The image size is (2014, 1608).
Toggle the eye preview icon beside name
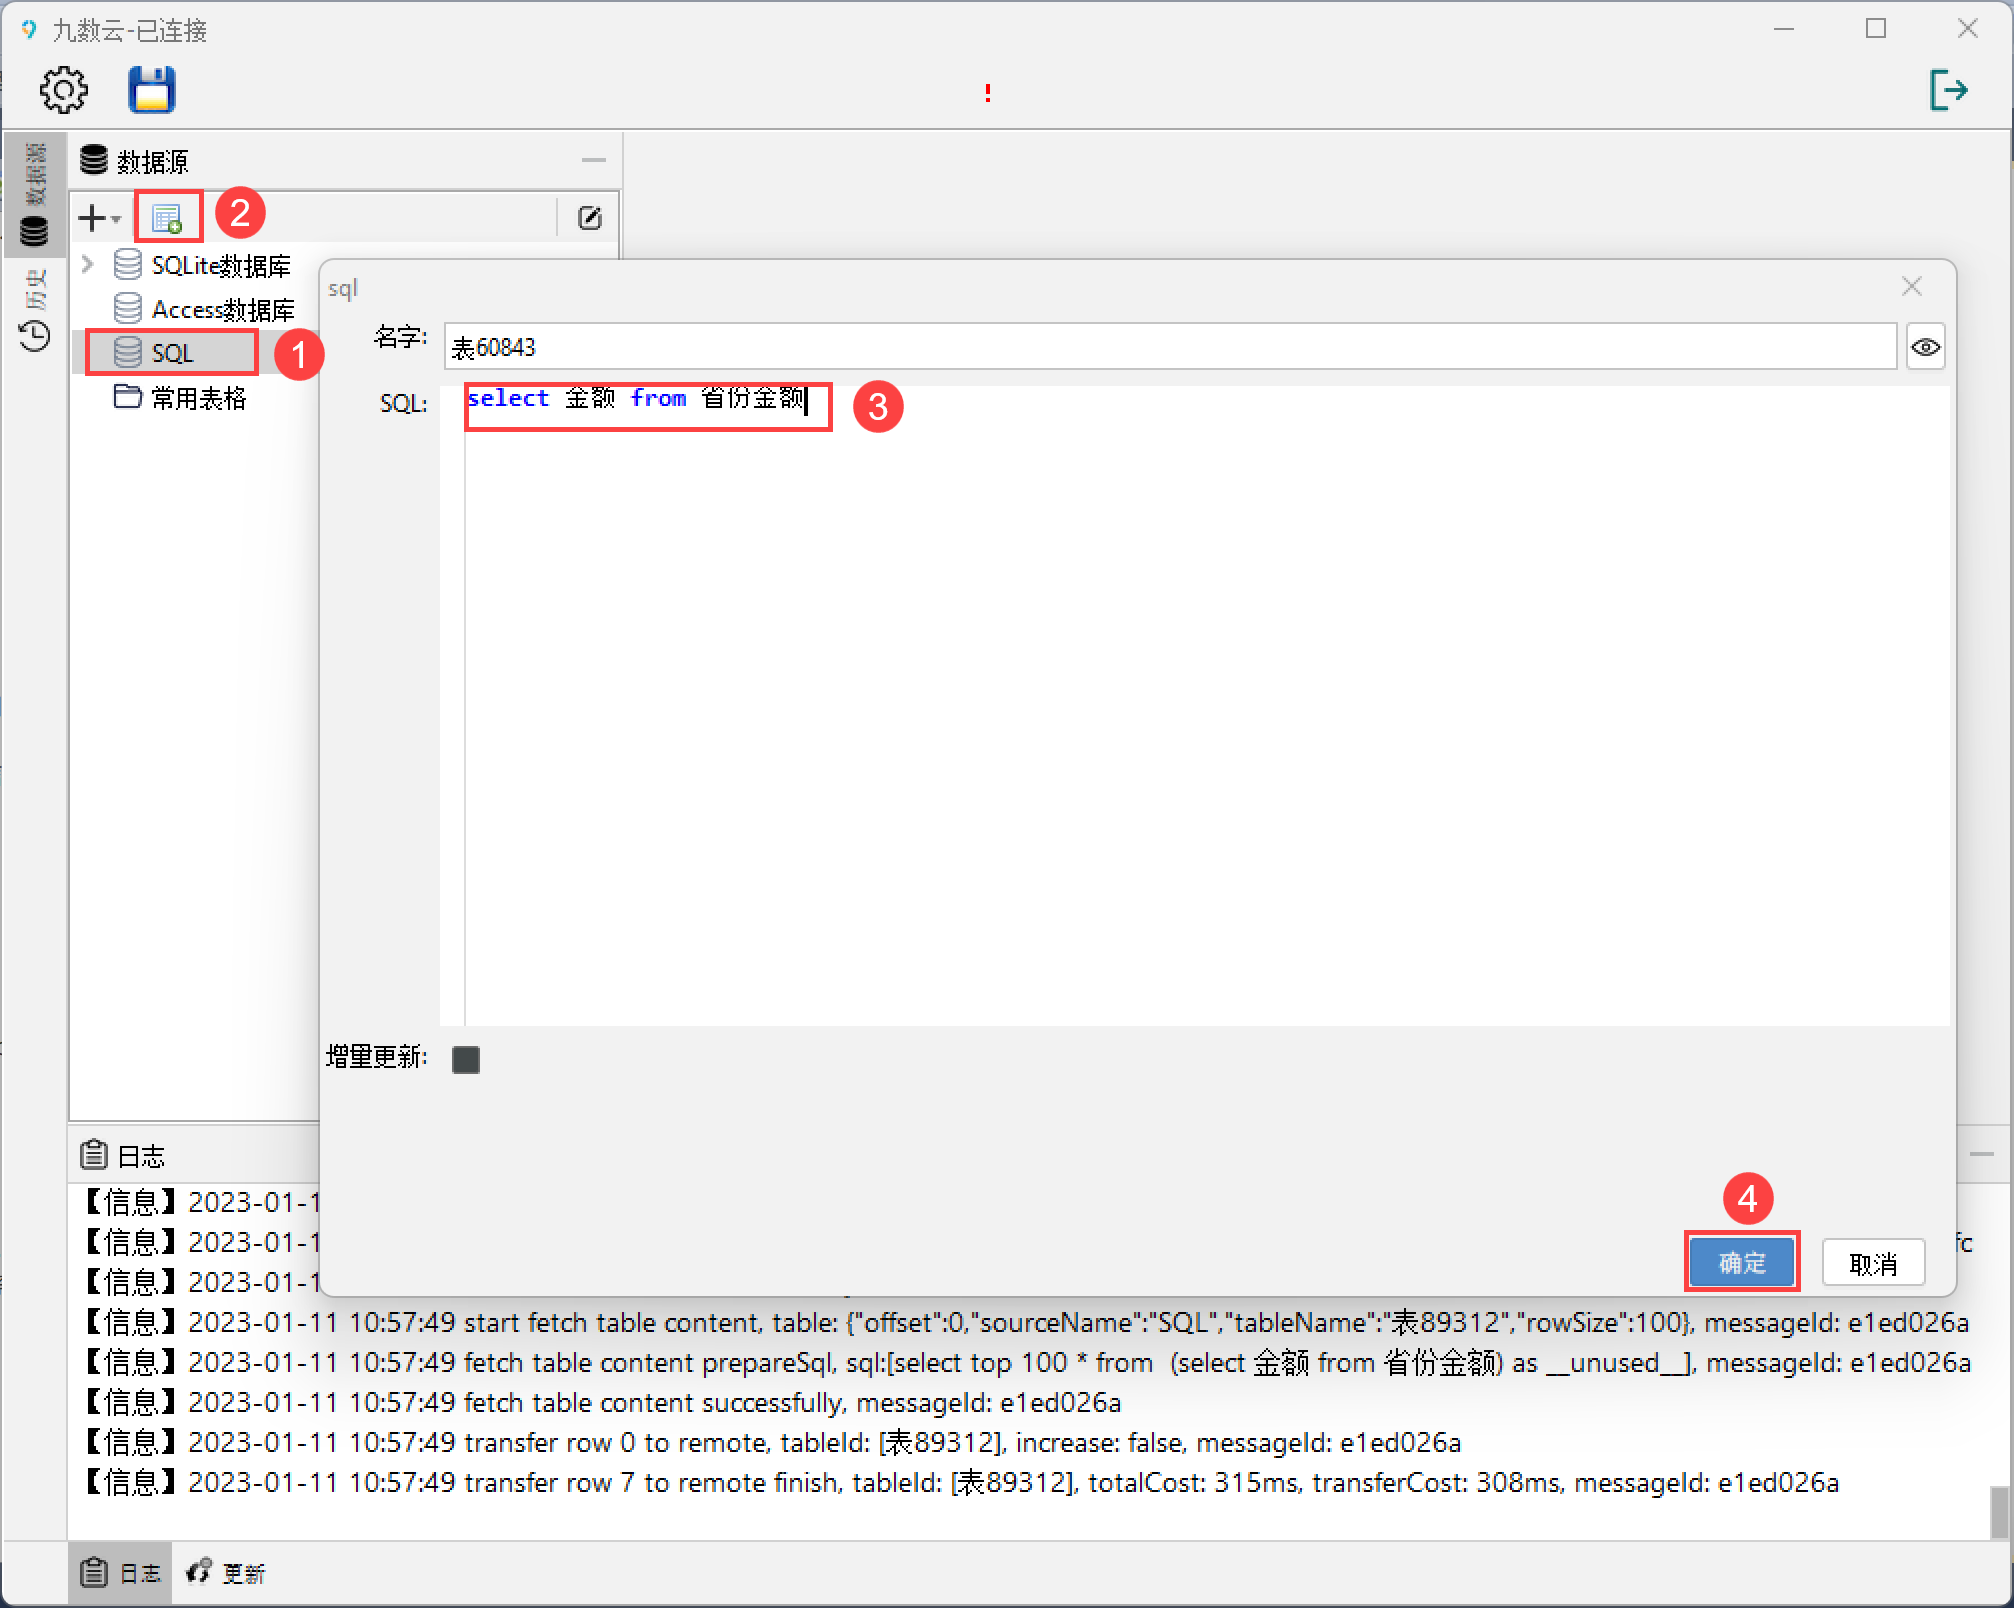click(1925, 347)
